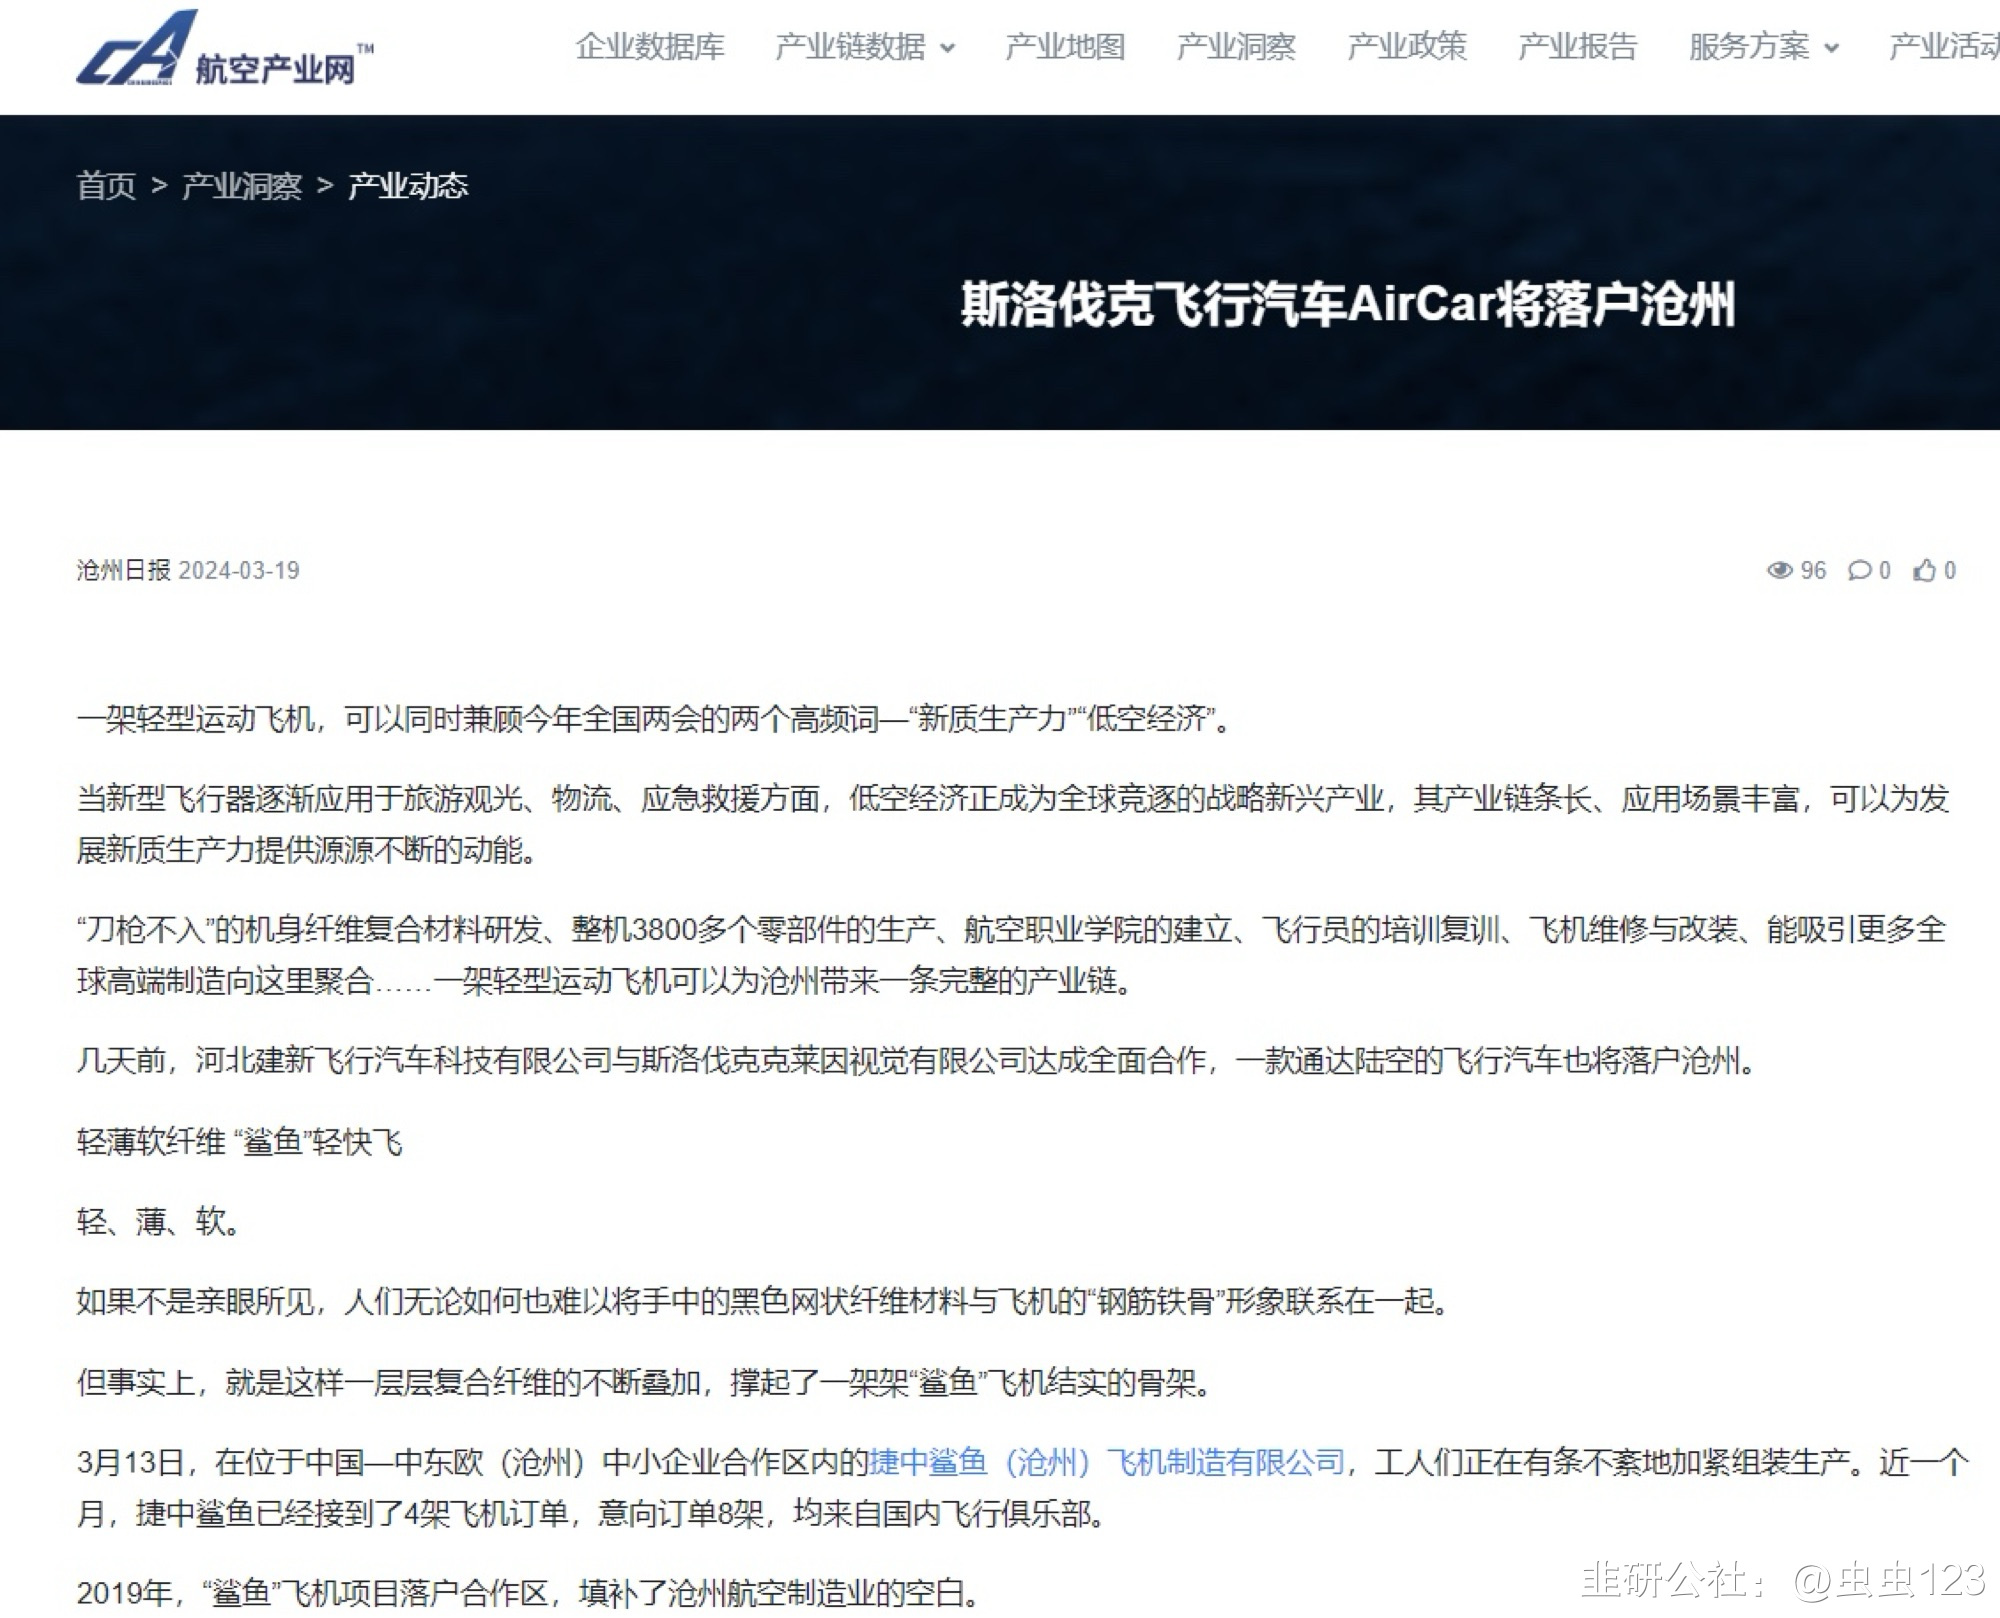Click the subheading 轻薄软纤维 “鲨鱼”轻快飞
The width and height of the screenshot is (2000, 1618).
[240, 1141]
